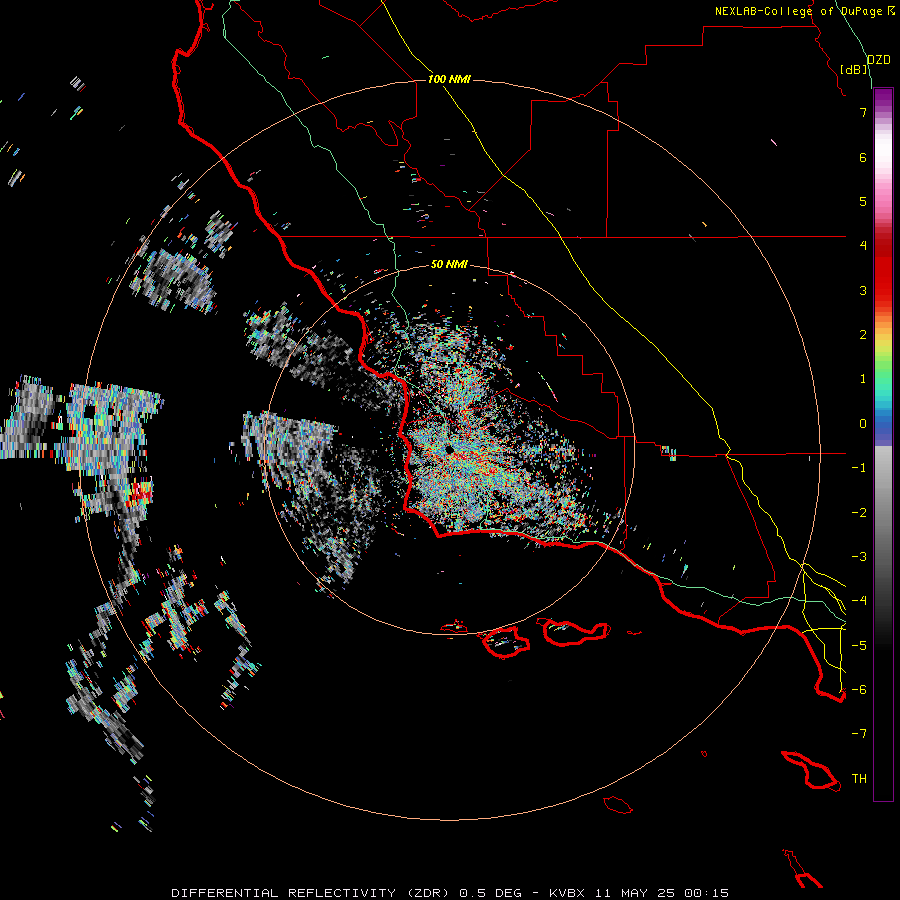900x900 pixels.
Task: Click the -1 value on color scale
Action: [x=859, y=468]
